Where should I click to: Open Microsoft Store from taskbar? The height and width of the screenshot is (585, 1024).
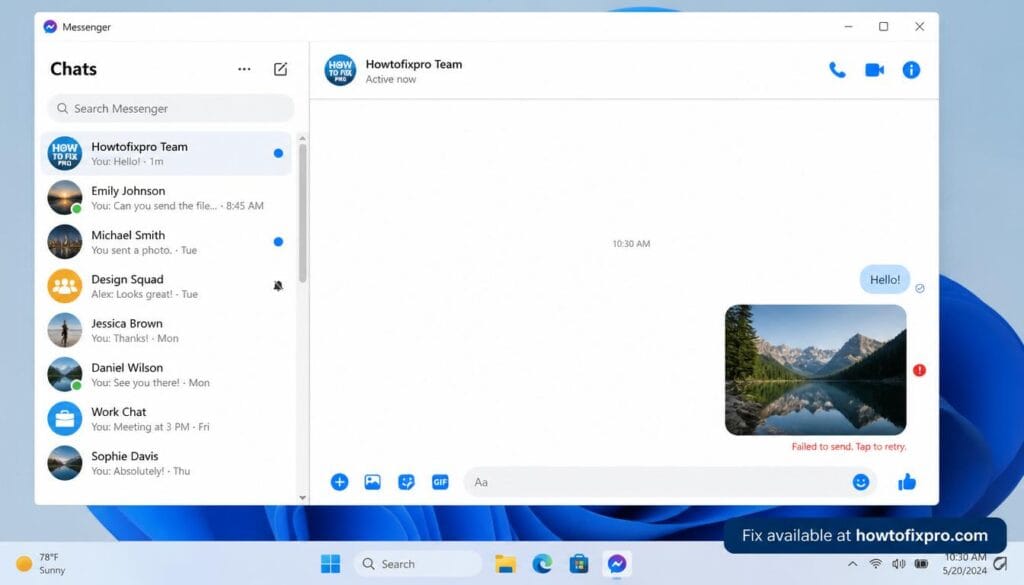(x=579, y=563)
